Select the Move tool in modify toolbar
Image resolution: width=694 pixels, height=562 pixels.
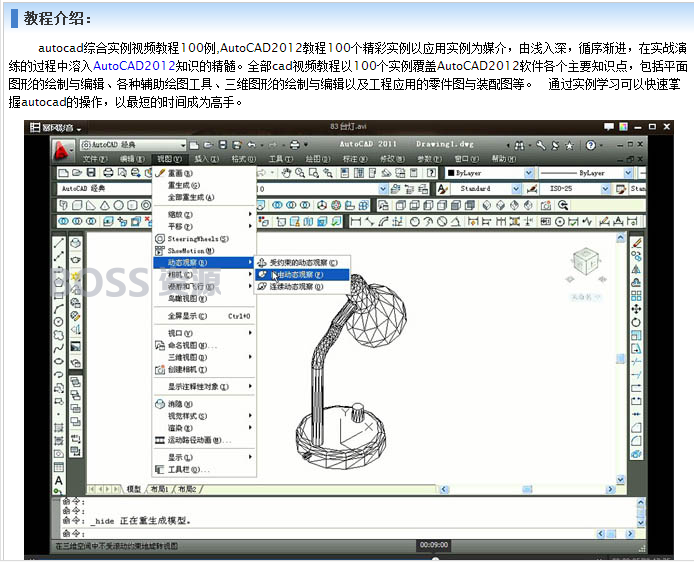pos(636,309)
